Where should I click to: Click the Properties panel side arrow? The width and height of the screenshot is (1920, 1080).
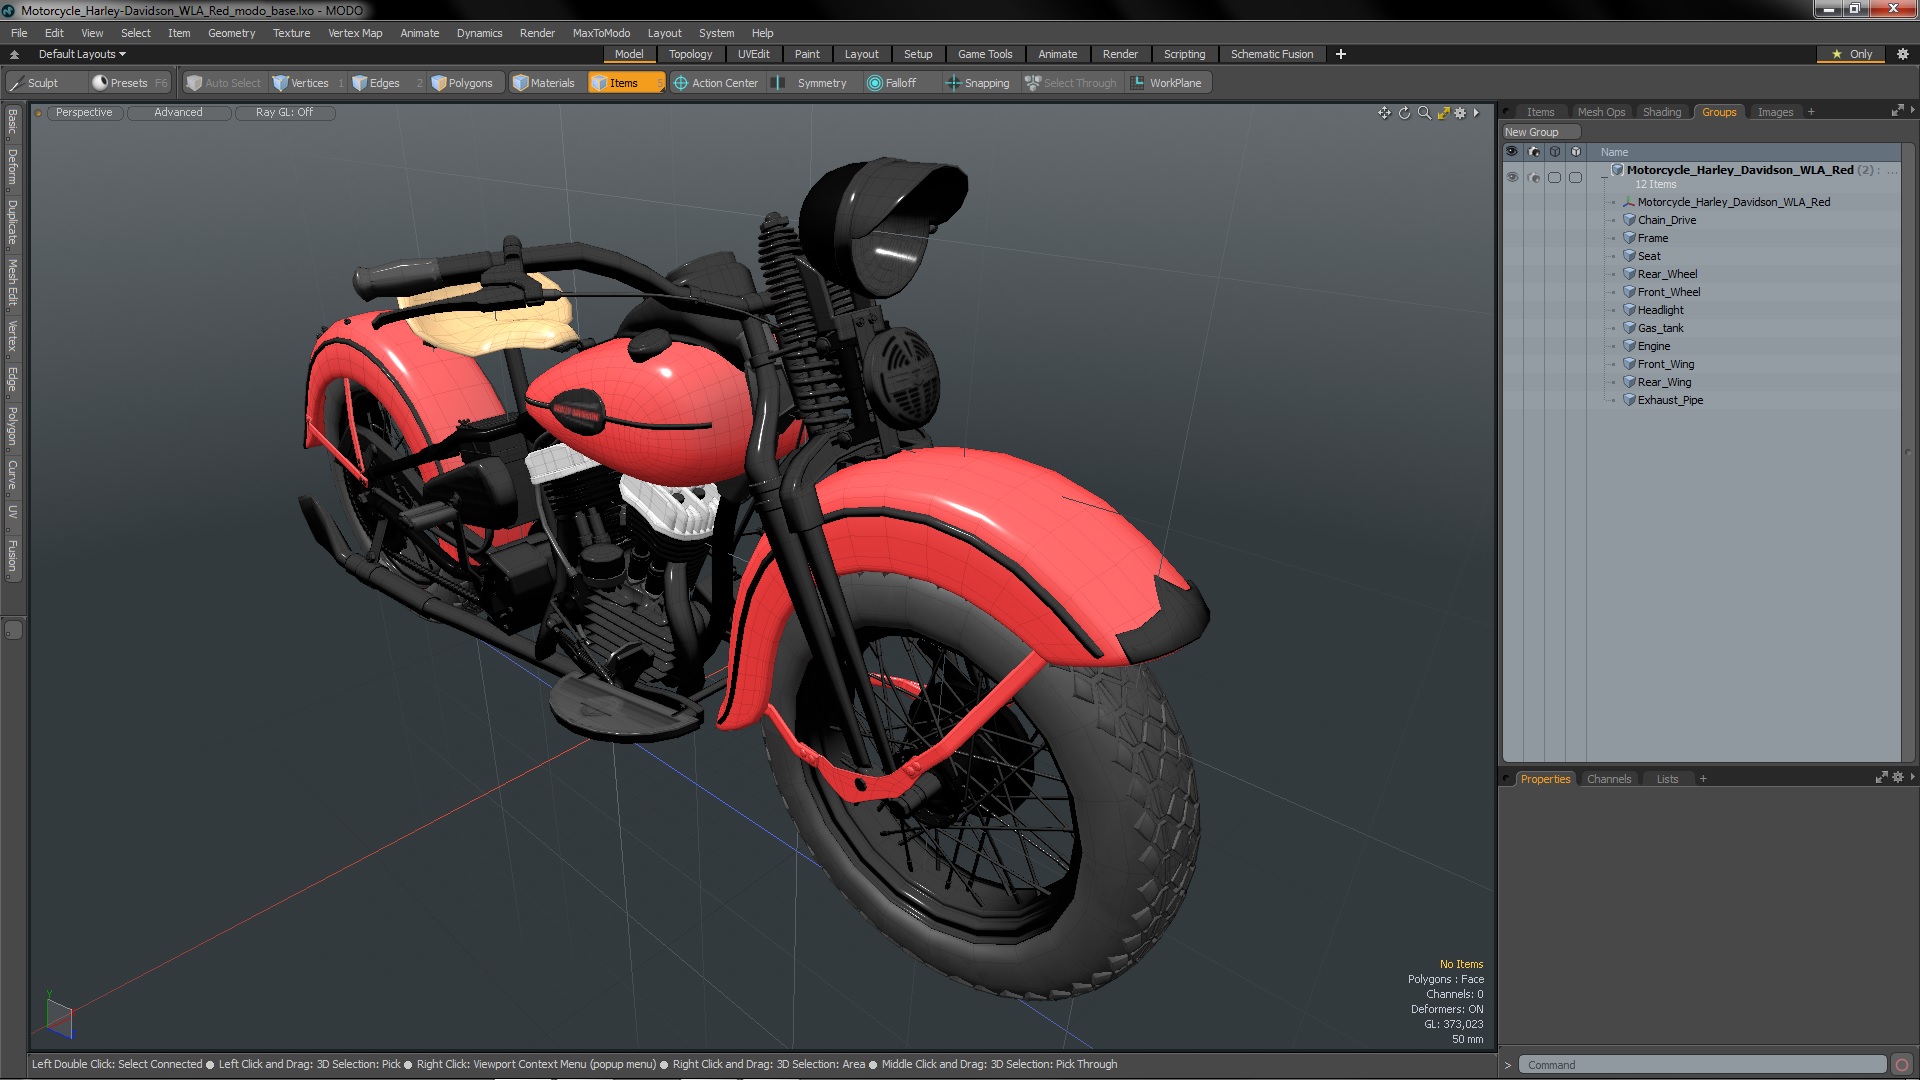(1912, 777)
